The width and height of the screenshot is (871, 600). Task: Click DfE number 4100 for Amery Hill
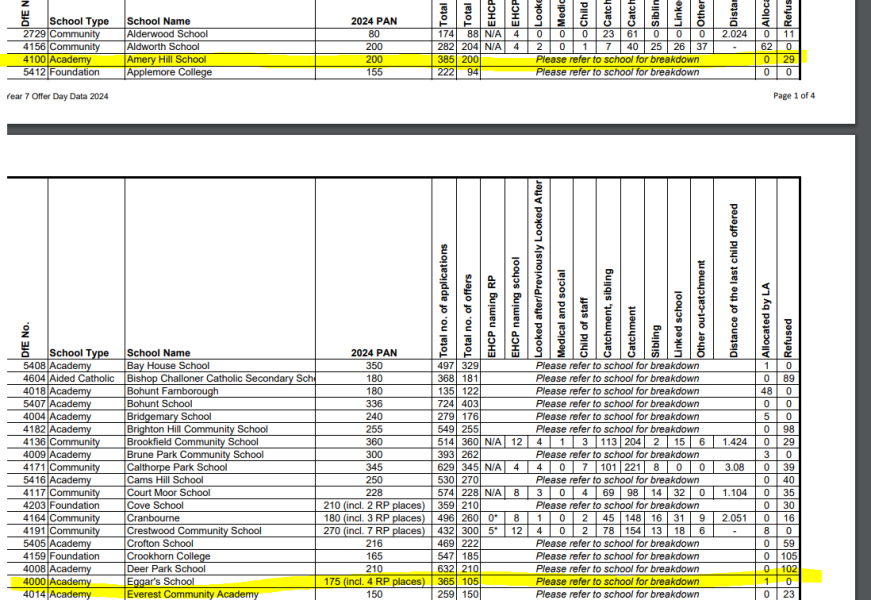coord(34,59)
